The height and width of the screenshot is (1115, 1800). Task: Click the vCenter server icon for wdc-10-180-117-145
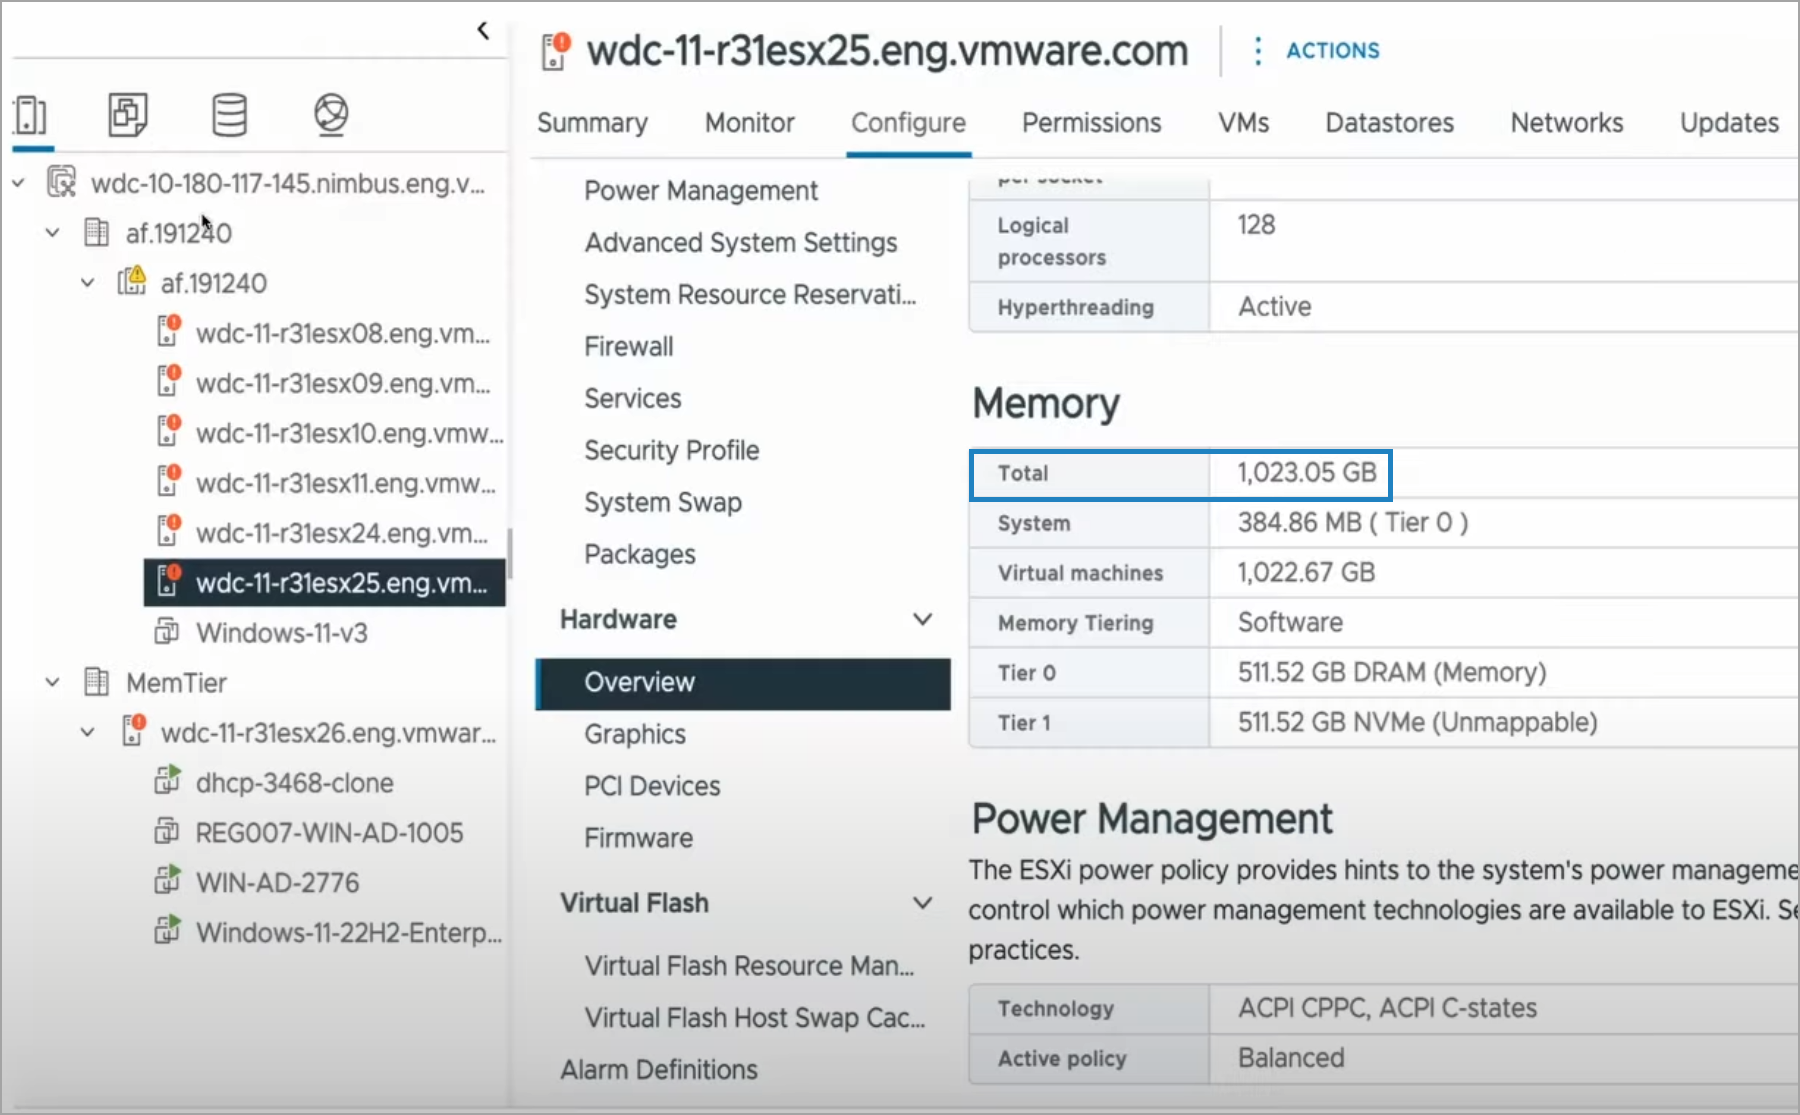[x=62, y=182]
